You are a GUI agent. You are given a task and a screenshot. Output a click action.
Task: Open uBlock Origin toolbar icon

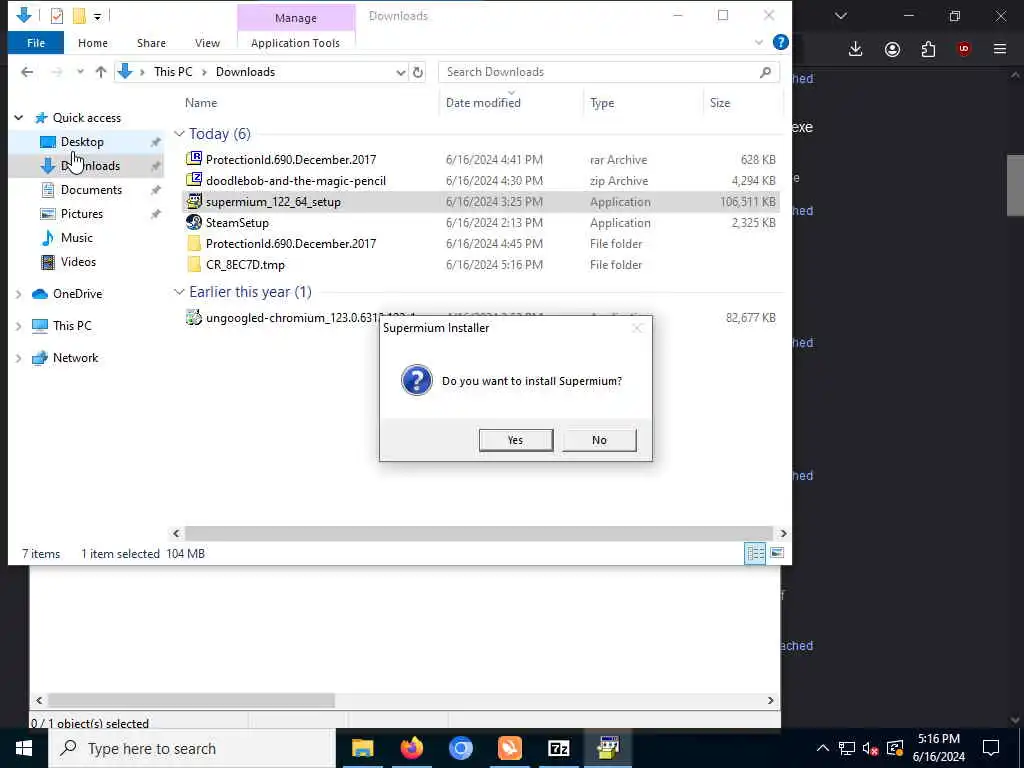click(964, 49)
